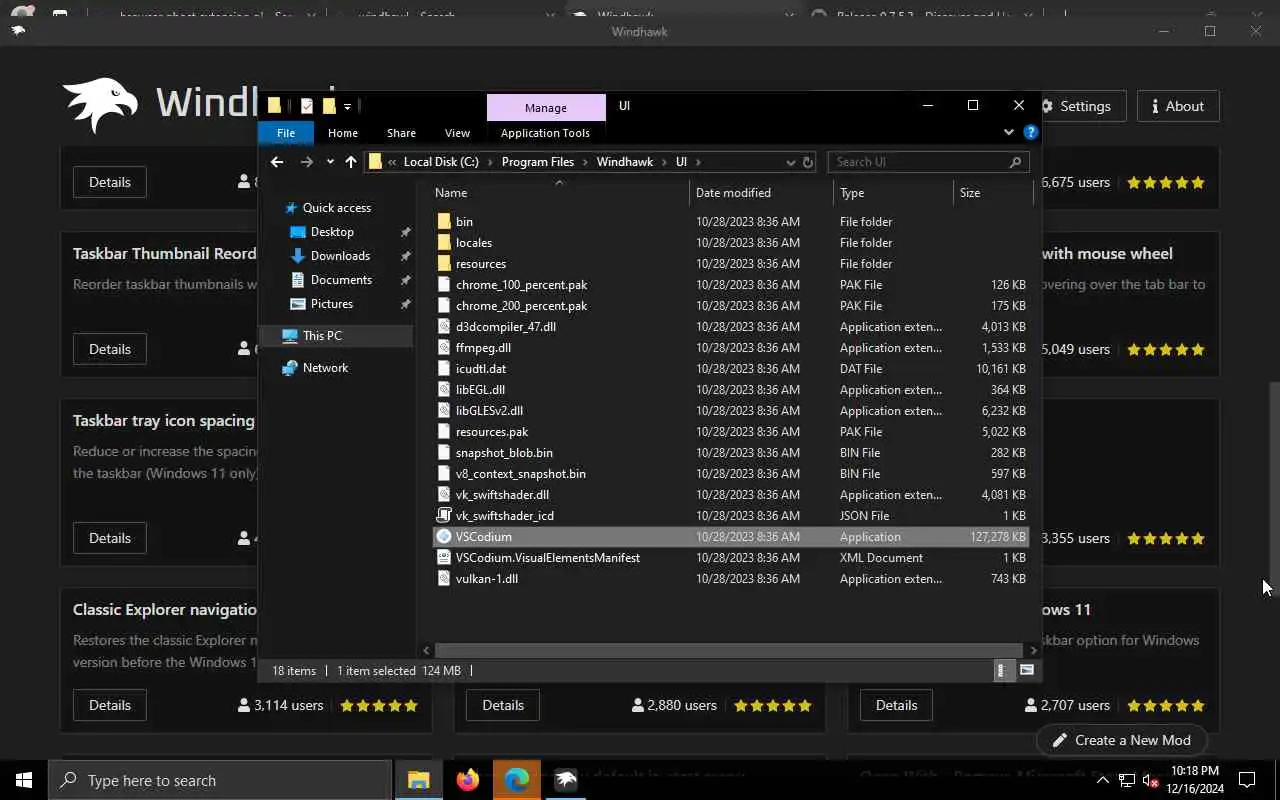Go up one folder level with Up arrow
Viewport: 1280px width, 800px height.
tap(351, 162)
